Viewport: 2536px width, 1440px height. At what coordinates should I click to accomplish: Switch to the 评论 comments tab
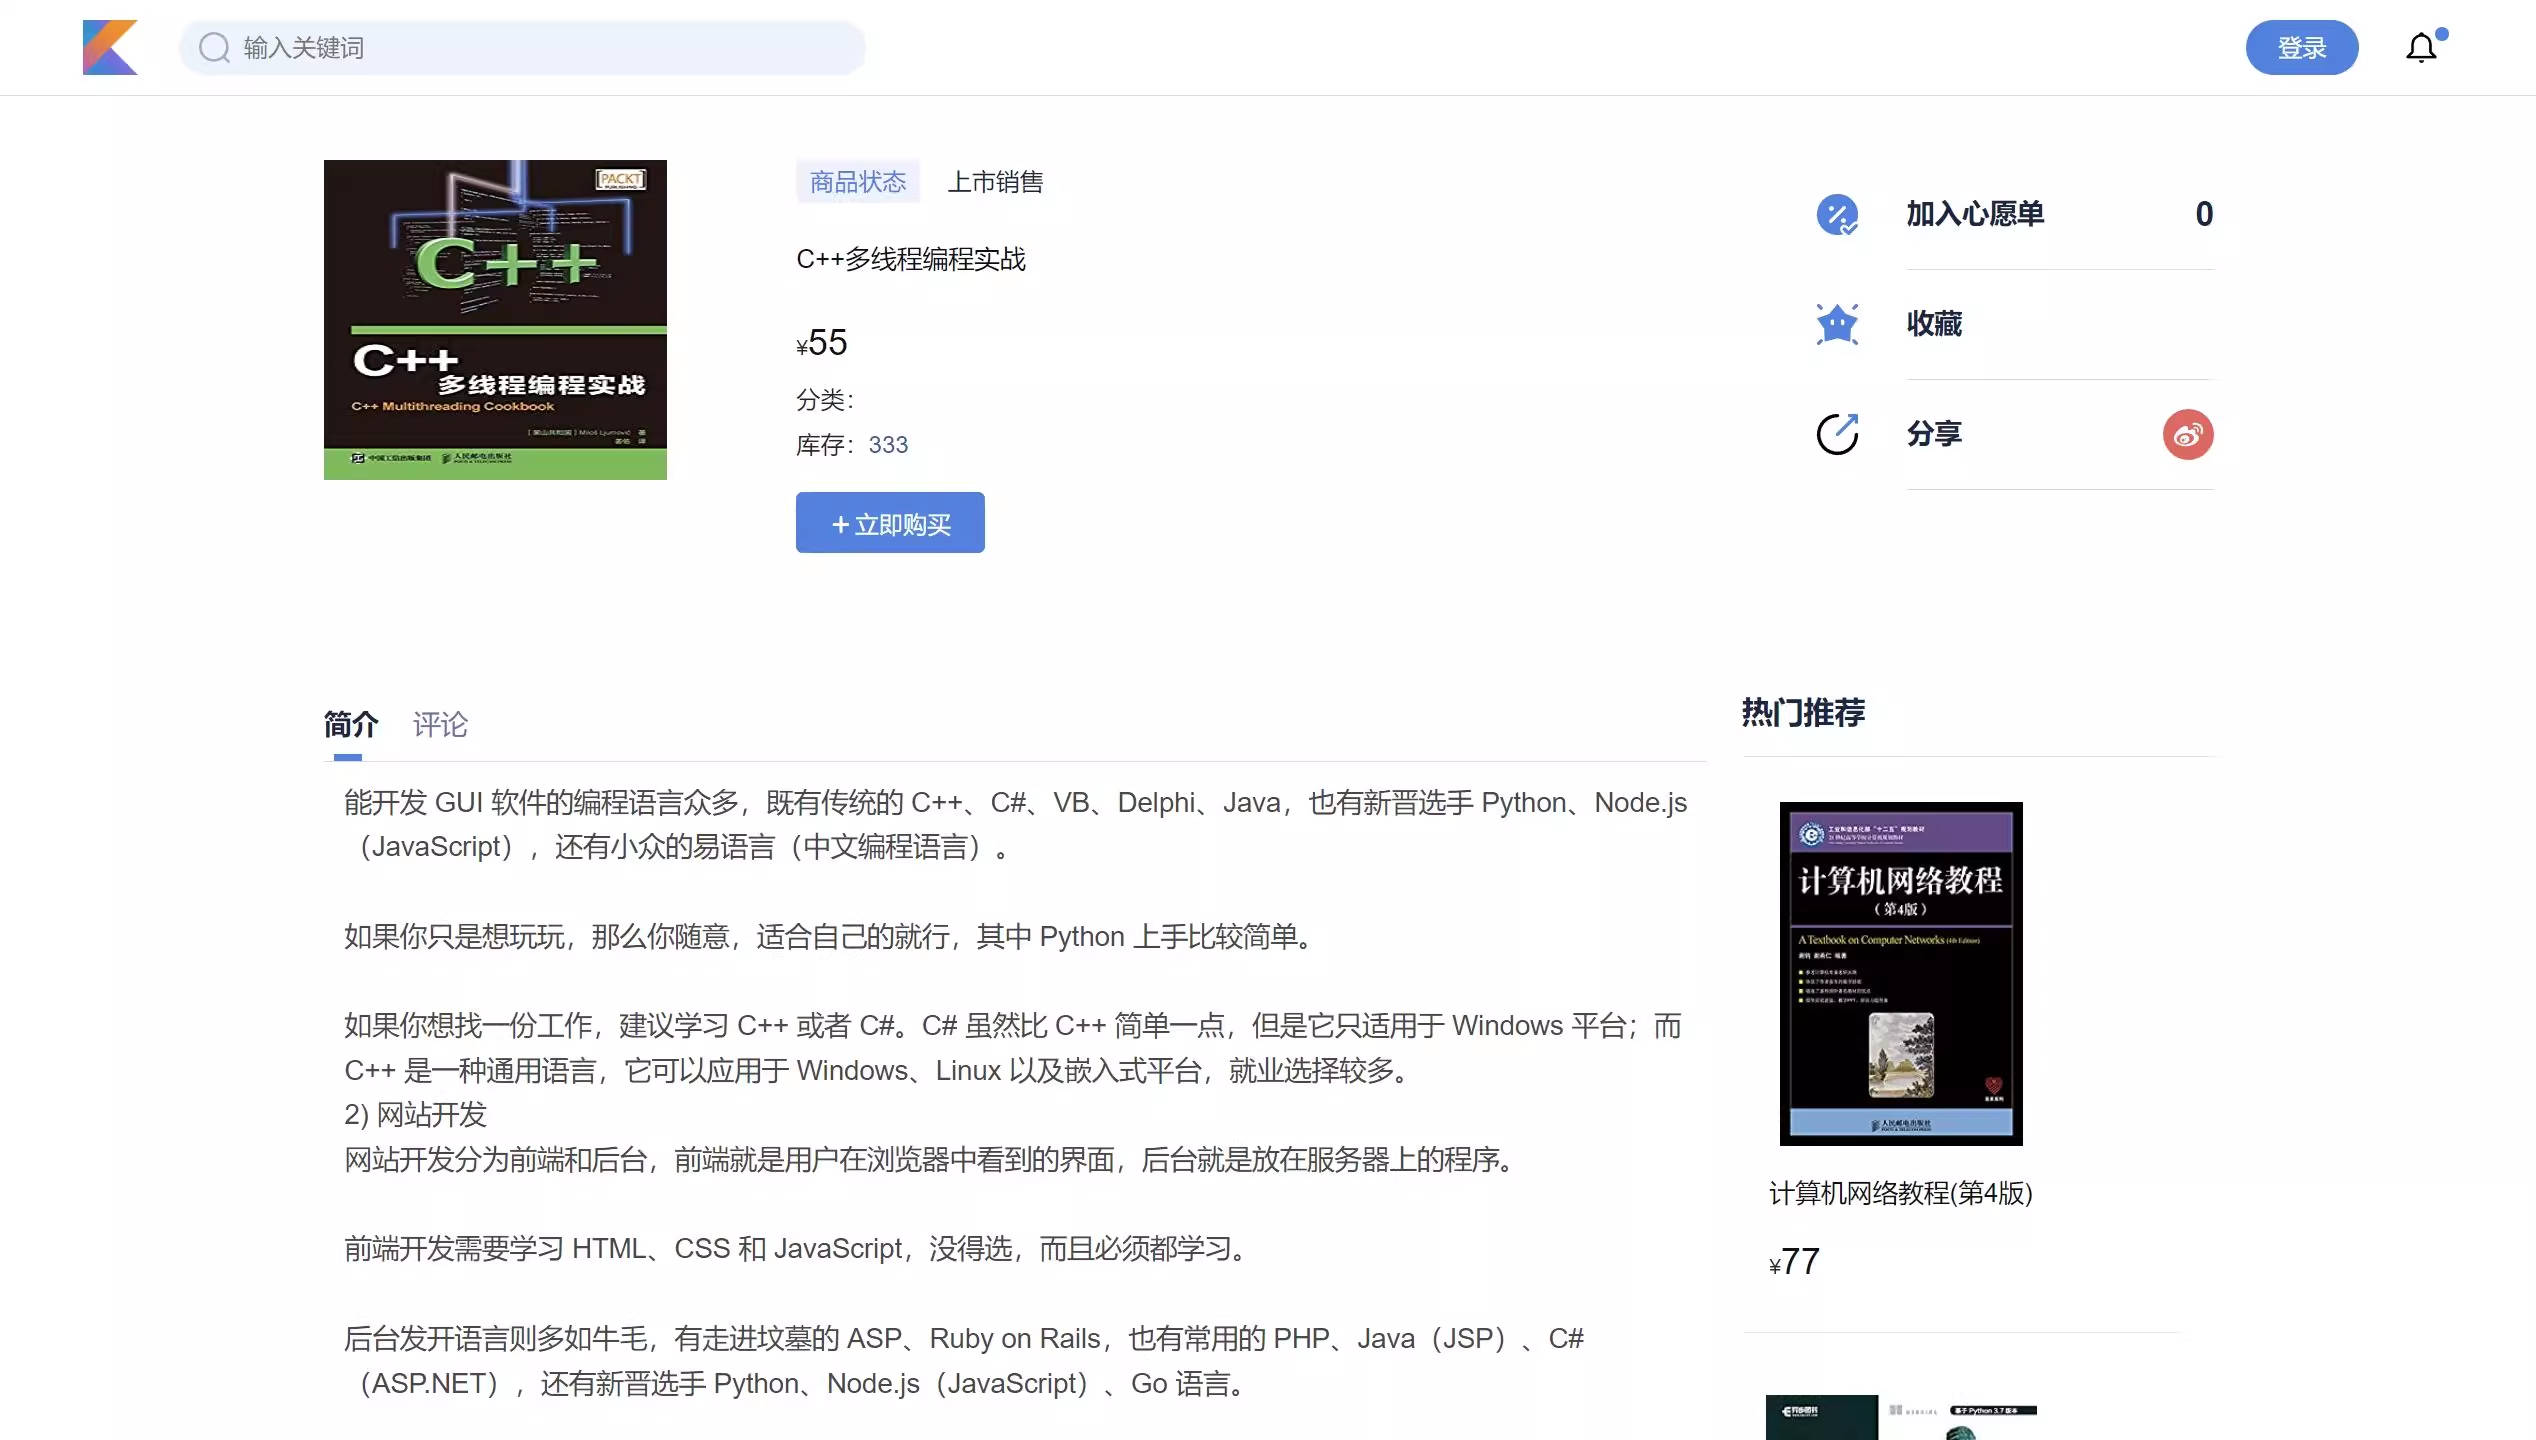click(x=440, y=724)
